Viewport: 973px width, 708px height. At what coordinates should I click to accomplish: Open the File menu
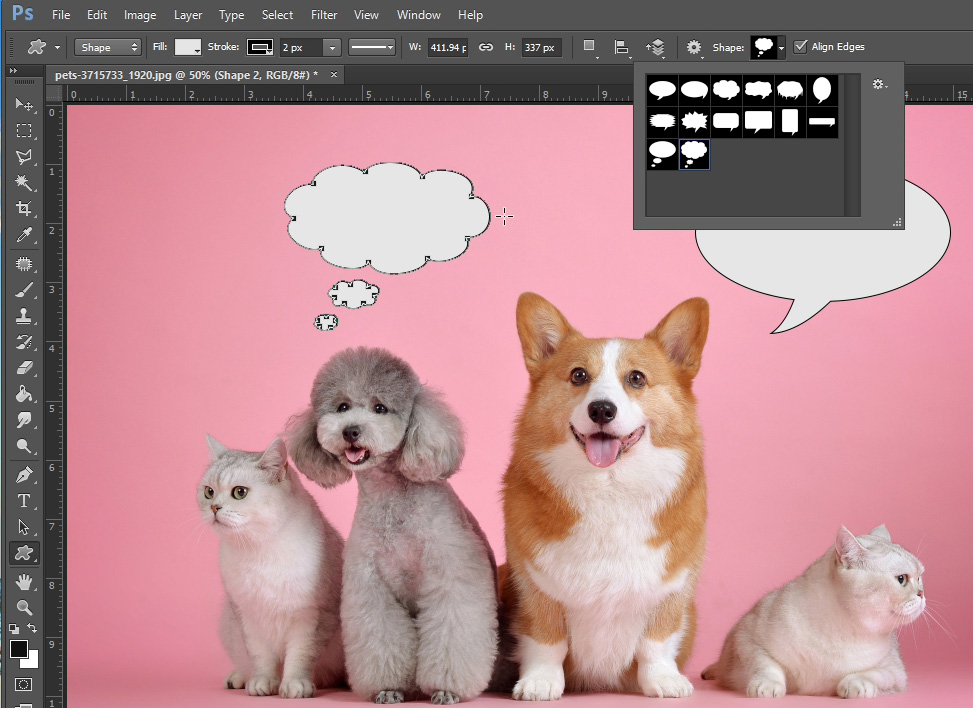[61, 15]
